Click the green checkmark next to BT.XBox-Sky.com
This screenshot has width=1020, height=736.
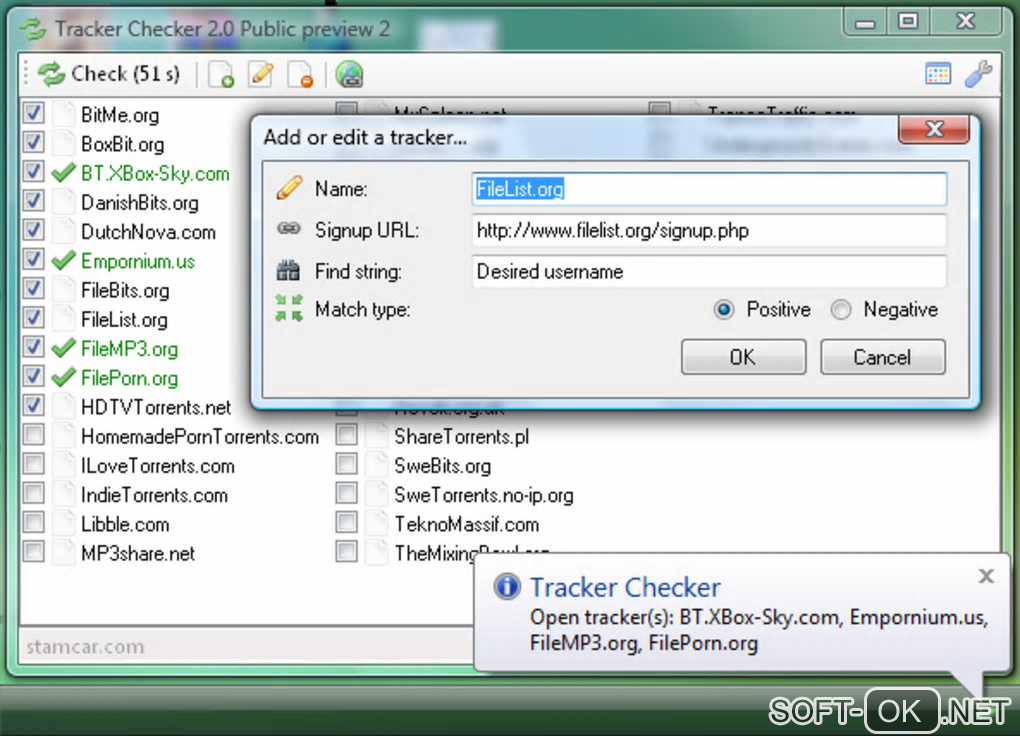tap(64, 172)
